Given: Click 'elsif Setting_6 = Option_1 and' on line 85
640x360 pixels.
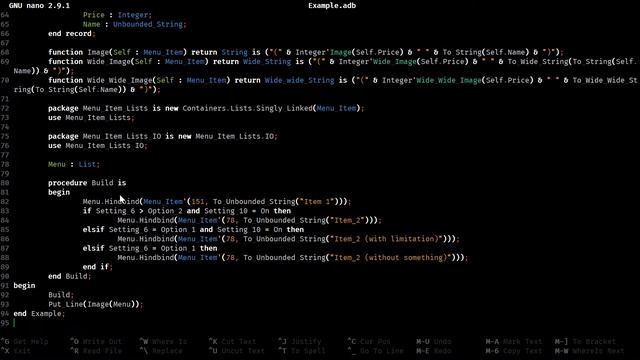Looking at the screenshot, I should pos(148,230).
